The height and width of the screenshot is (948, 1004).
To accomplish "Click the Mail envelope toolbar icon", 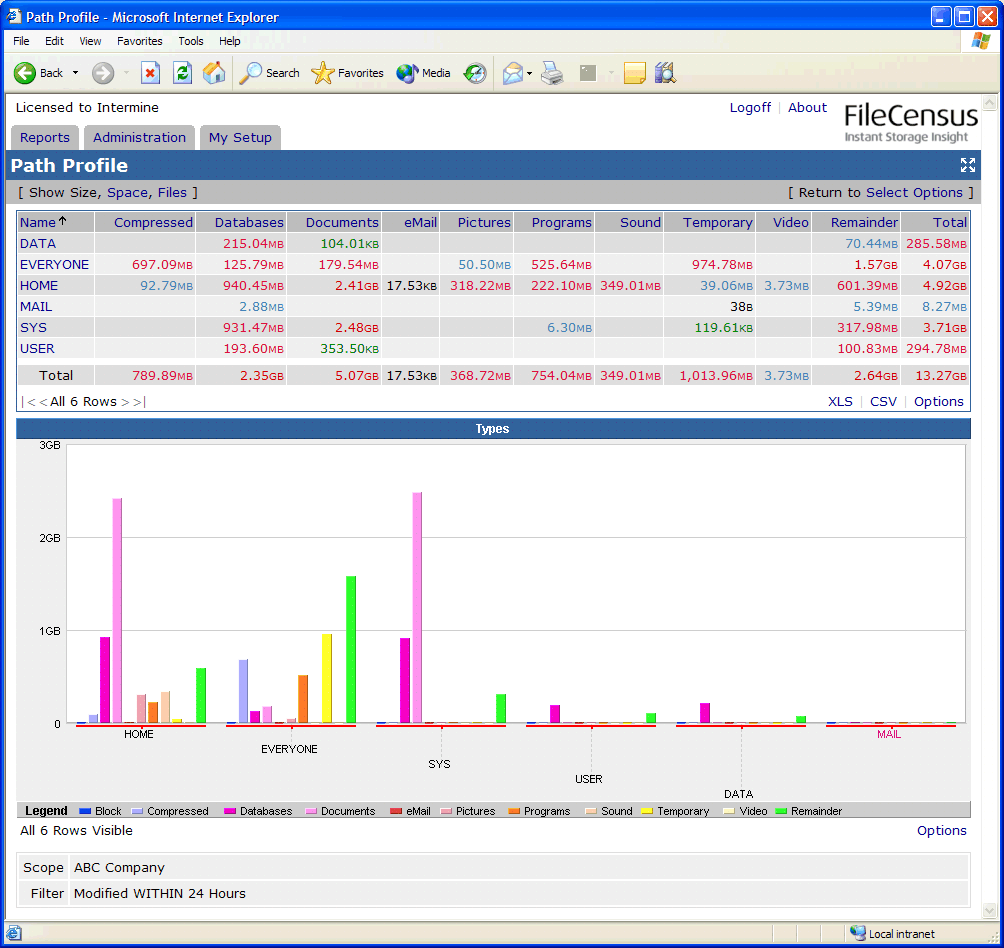I will pos(513,73).
